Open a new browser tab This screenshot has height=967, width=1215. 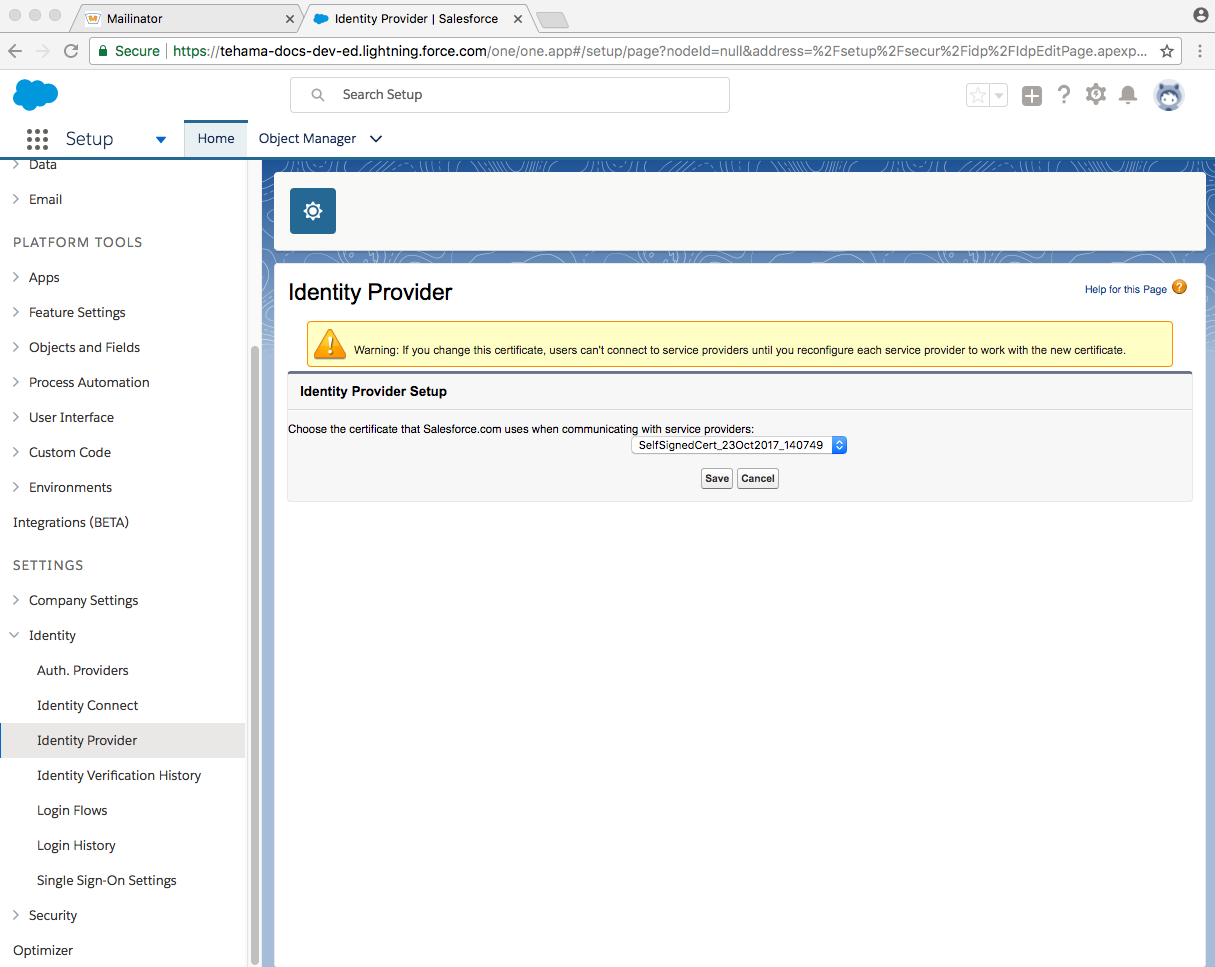(x=552, y=19)
